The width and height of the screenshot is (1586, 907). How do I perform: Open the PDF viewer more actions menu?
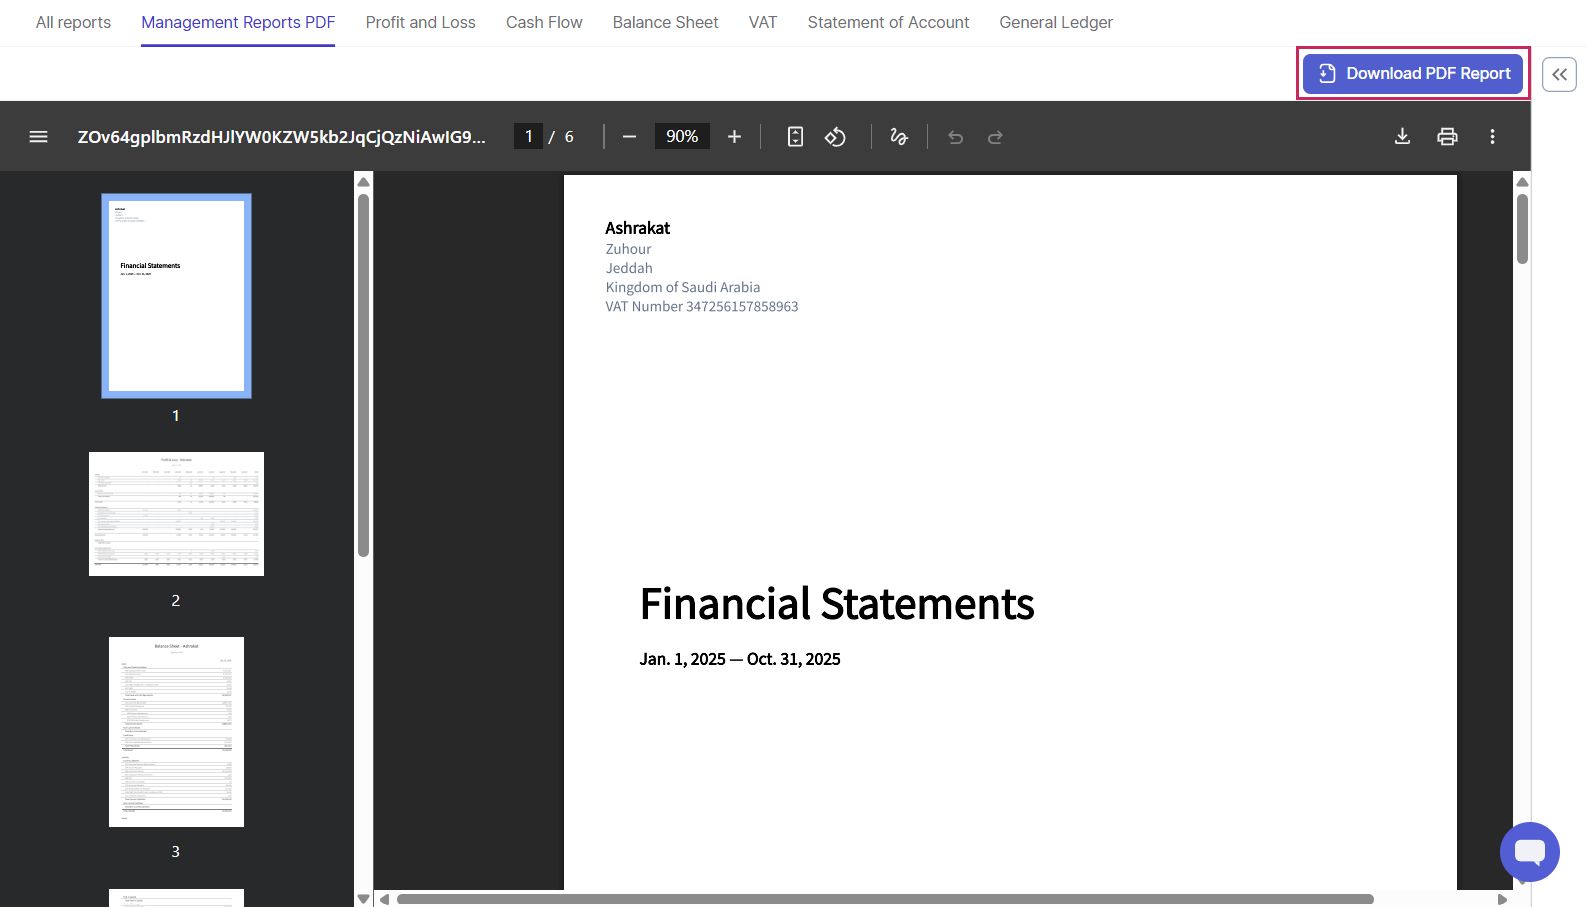pos(1492,137)
